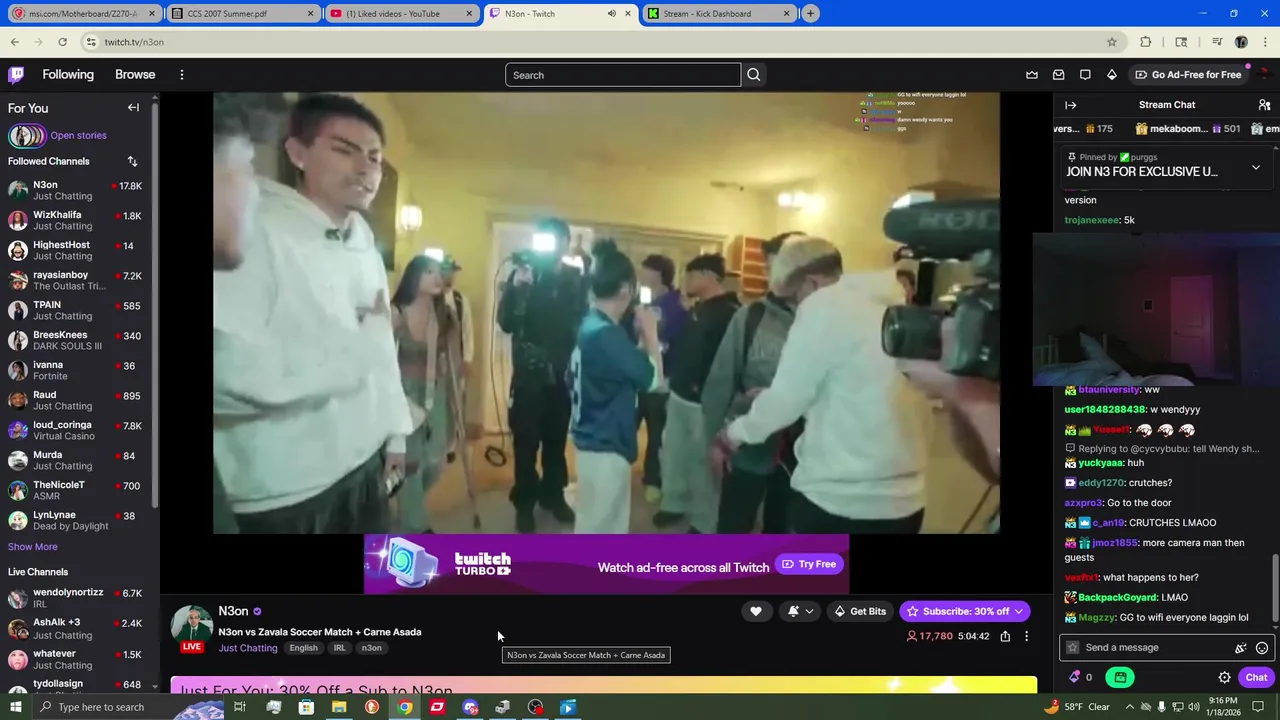Open stories link in sidebar
This screenshot has height=720, width=1280.
78,136
